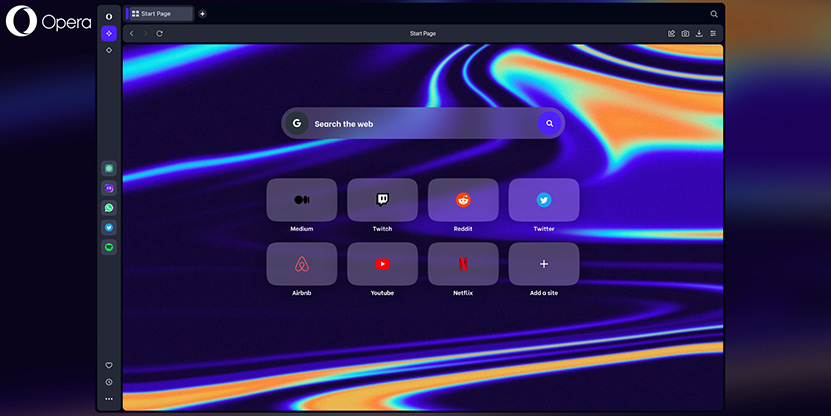Select the Start Page tab
This screenshot has height=416, width=831.
(x=159, y=14)
